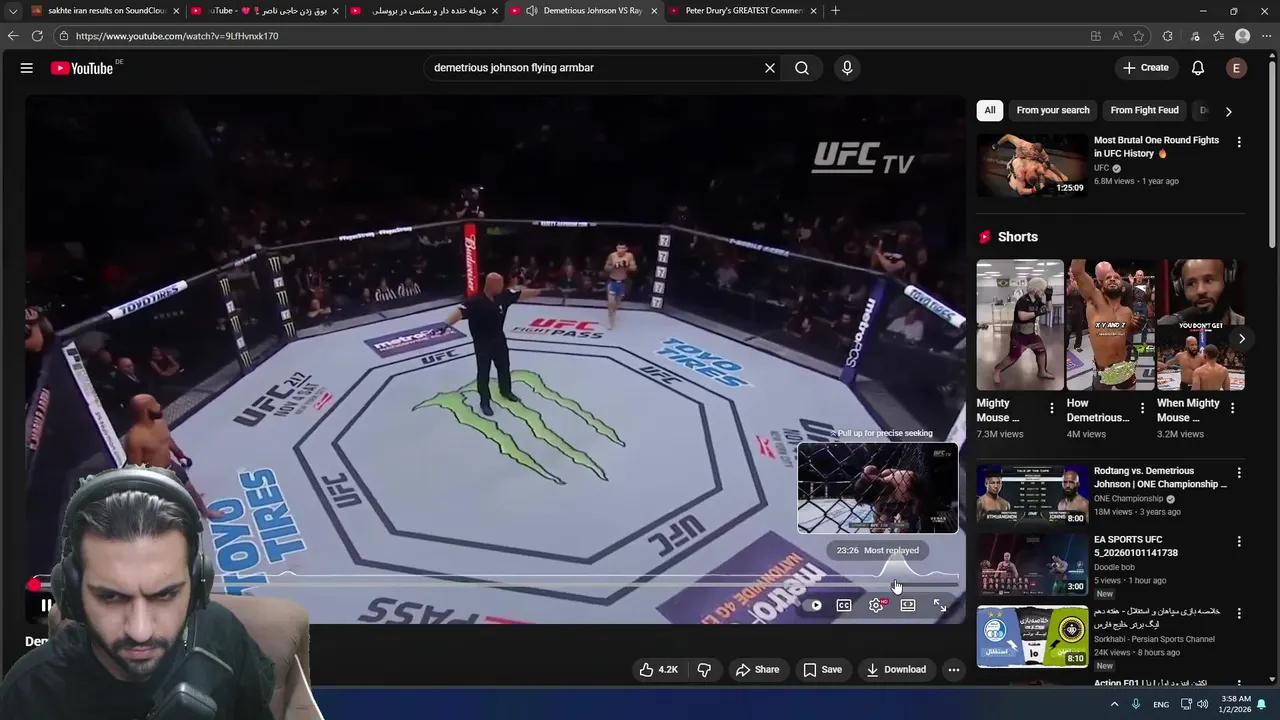Viewport: 1280px width, 720px height.
Task: Go back with the browser back arrow
Action: point(13,36)
